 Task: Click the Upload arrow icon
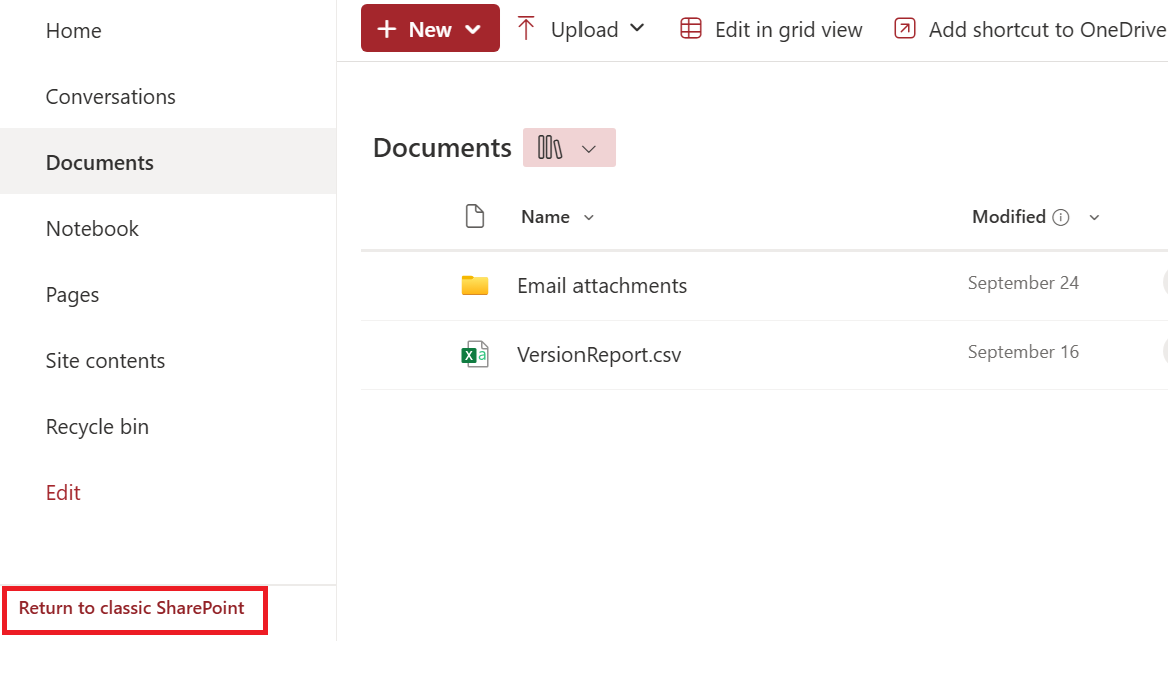click(x=526, y=28)
